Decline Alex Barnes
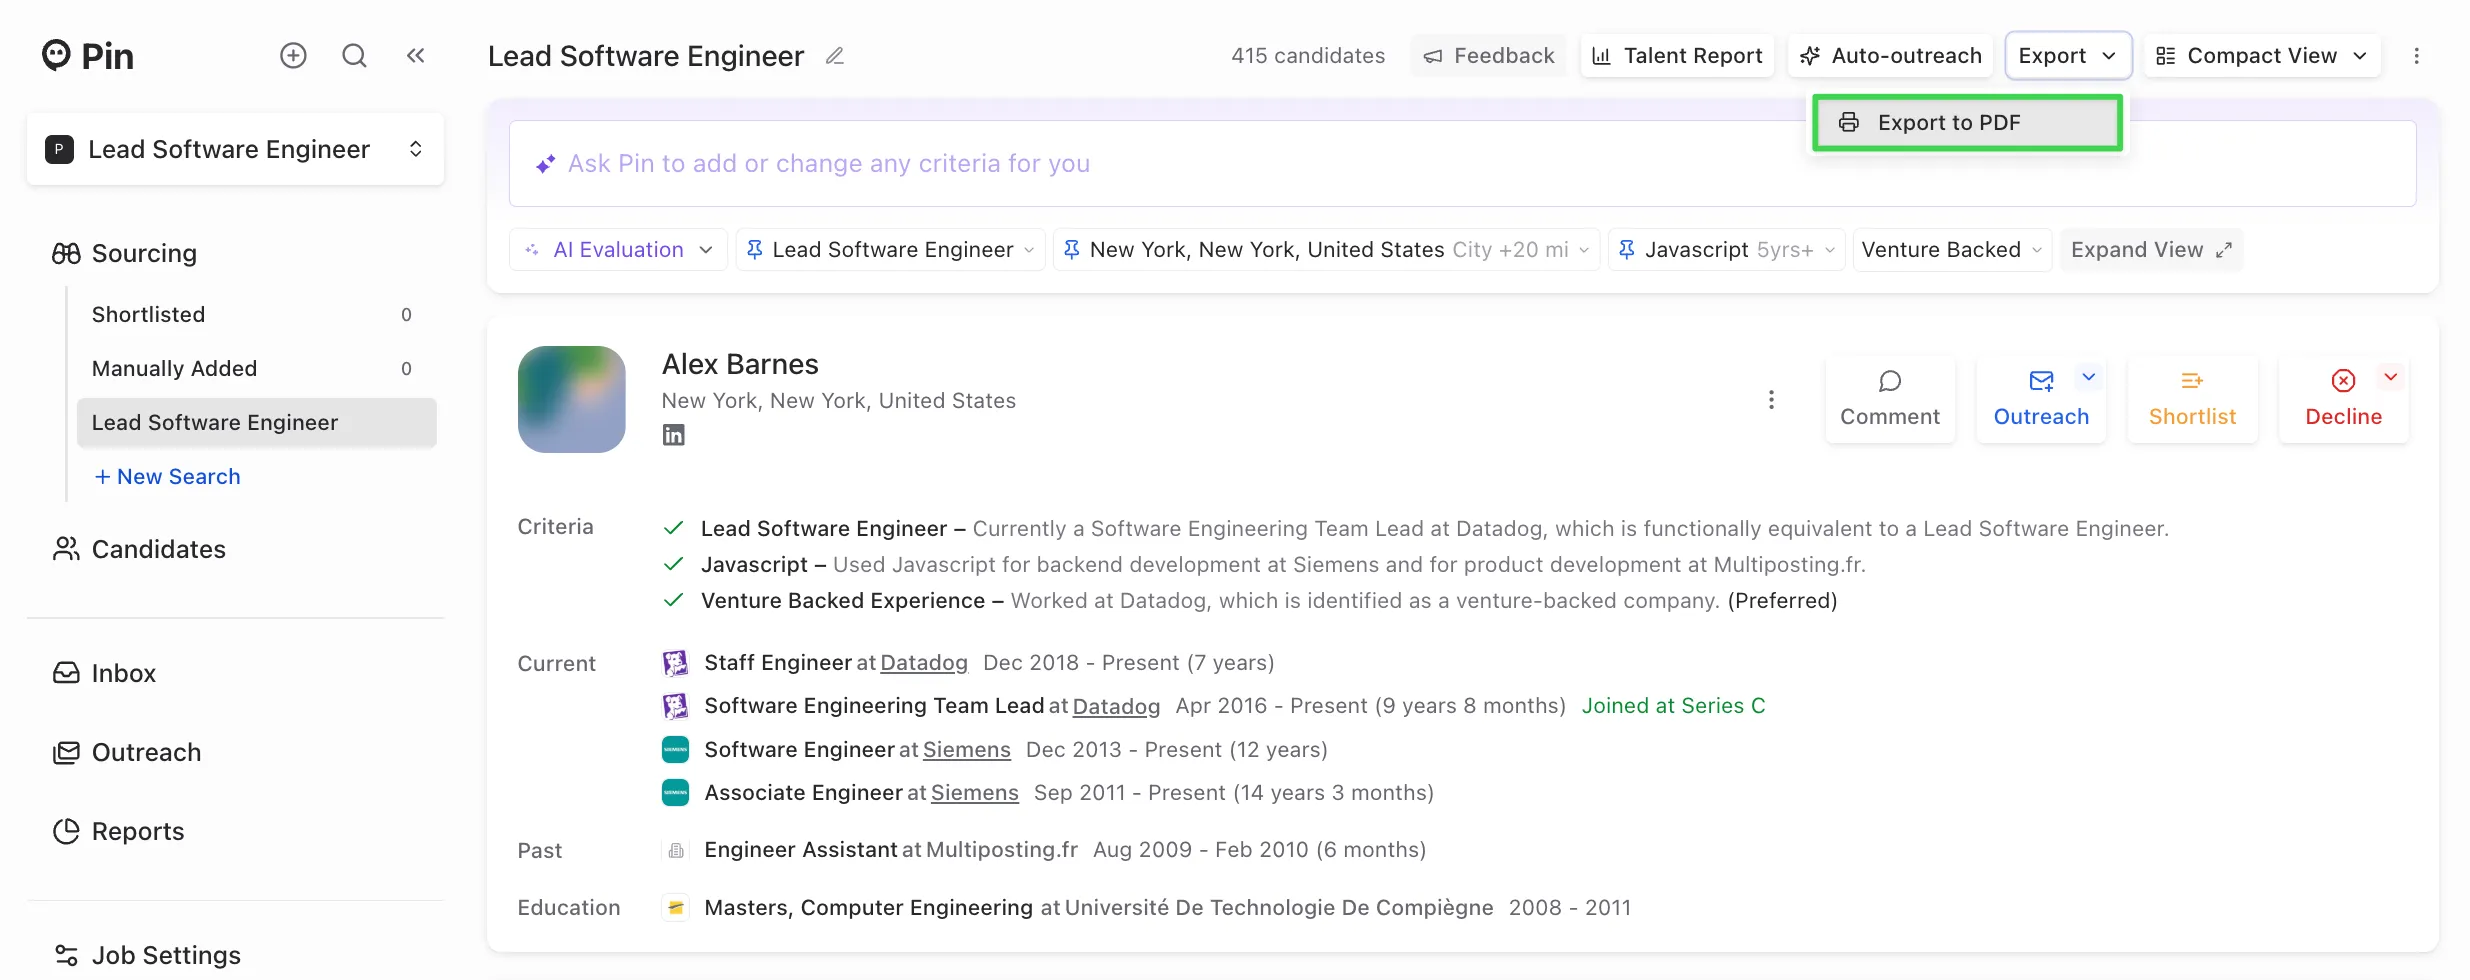This screenshot has width=2470, height=980. (2343, 399)
